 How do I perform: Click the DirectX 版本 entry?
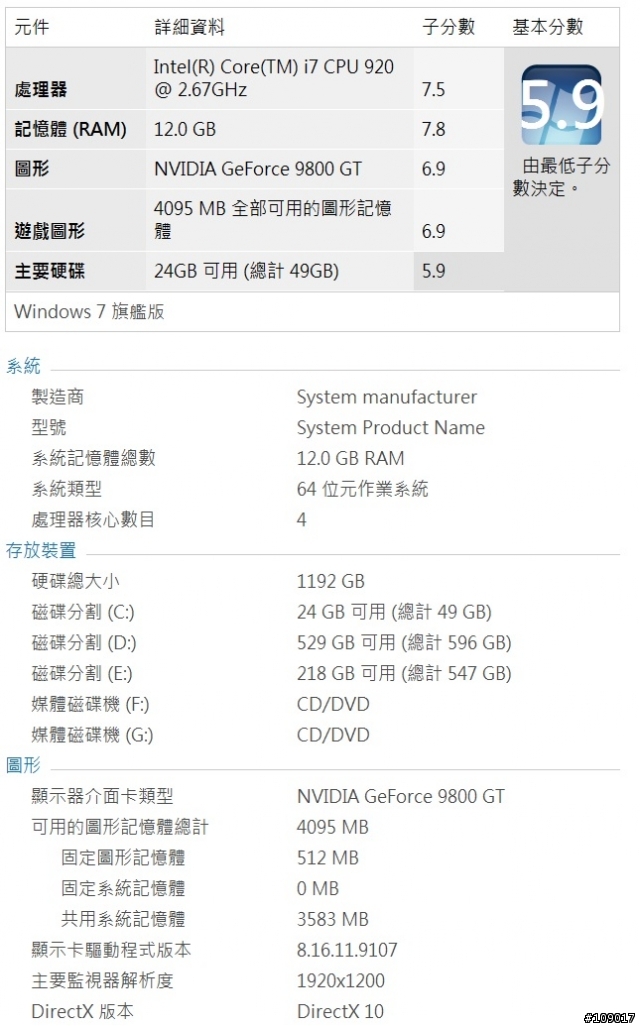click(x=82, y=1012)
